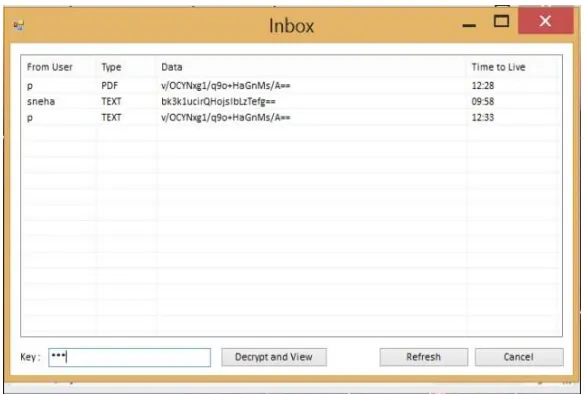Screen dimensions: 586x394
Task: Click the Inbox window application icon
Action: (19, 25)
